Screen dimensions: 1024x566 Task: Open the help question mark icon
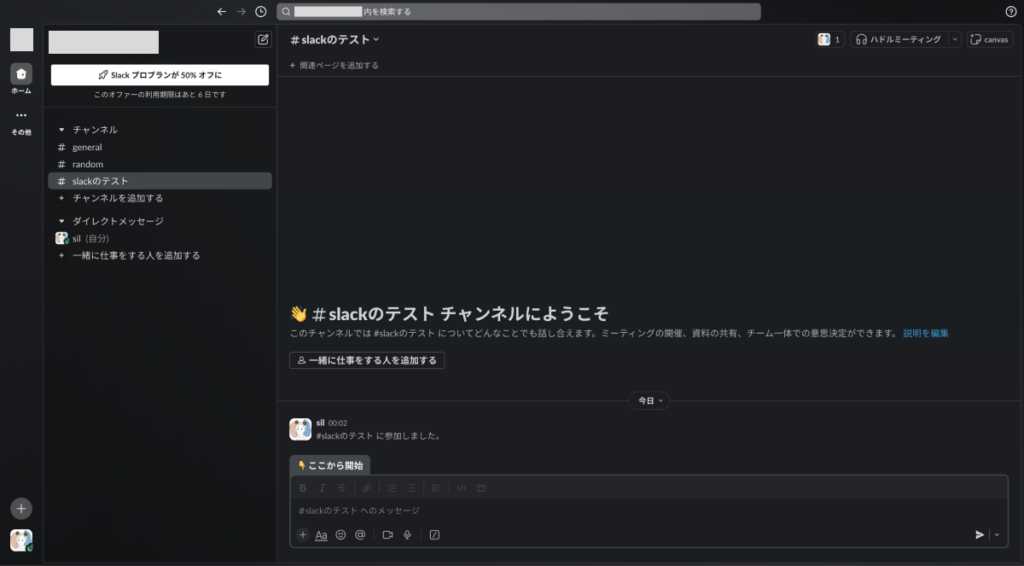[1010, 11]
